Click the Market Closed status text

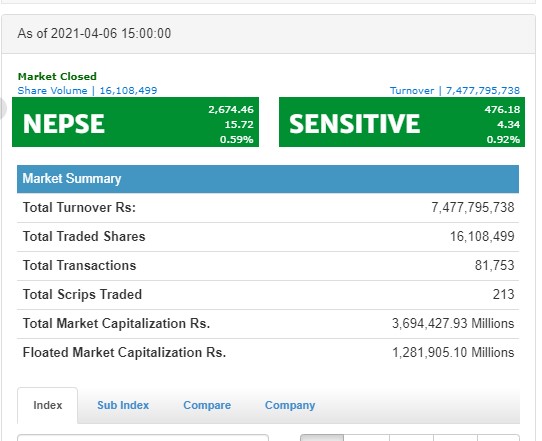[x=57, y=76]
